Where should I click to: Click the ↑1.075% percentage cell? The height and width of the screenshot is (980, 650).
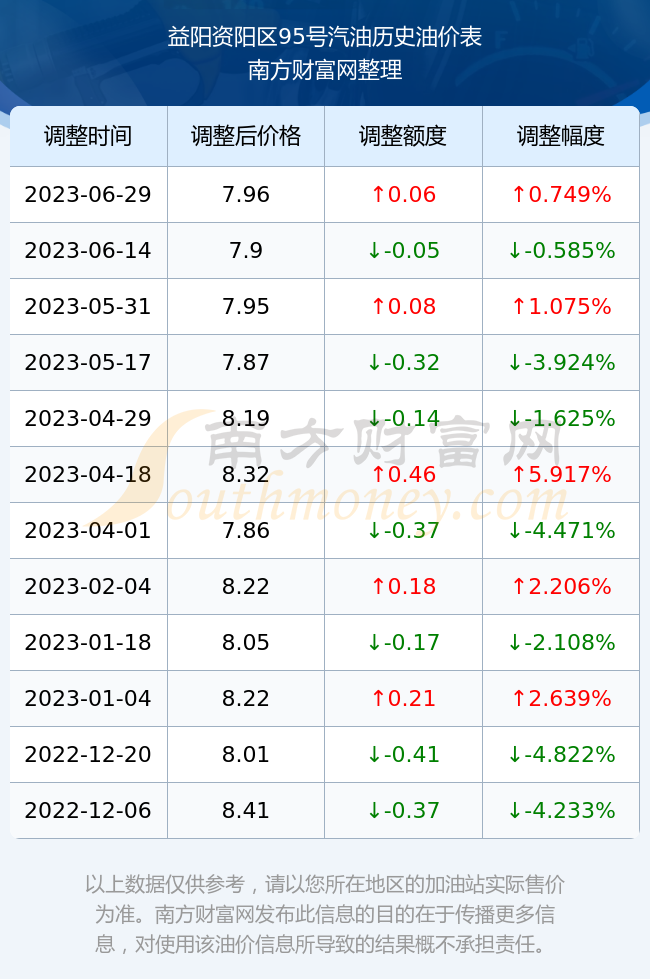click(x=561, y=306)
